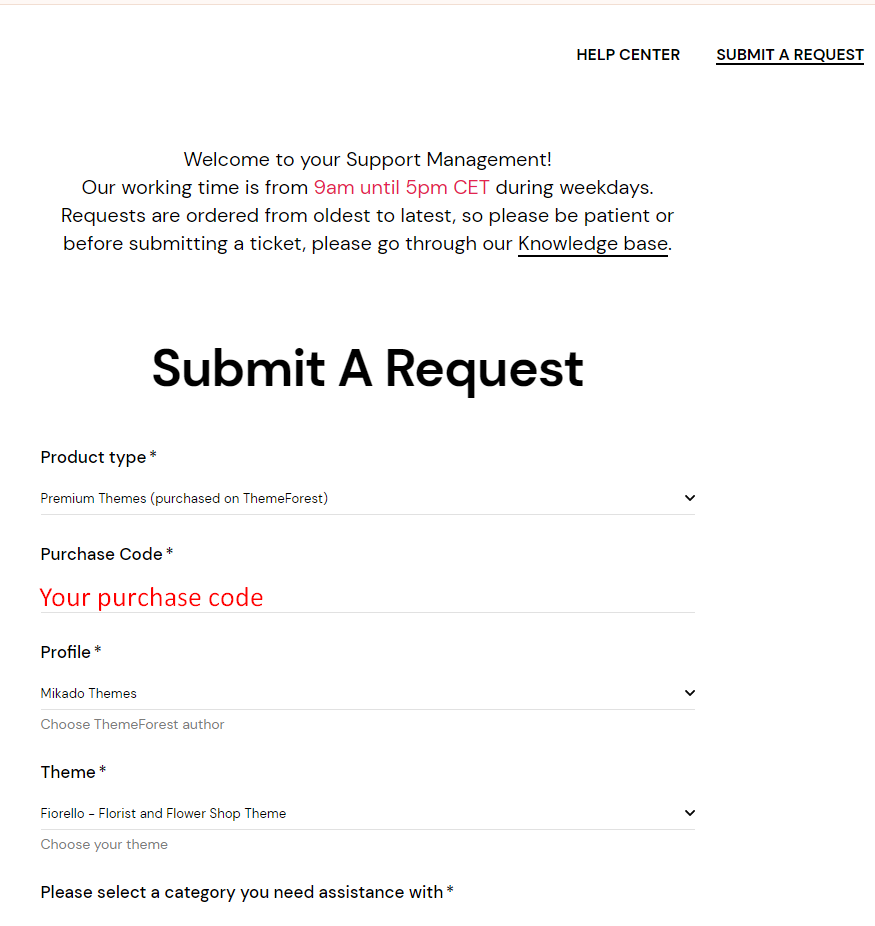Click the Choose your theme hint text

(x=104, y=845)
